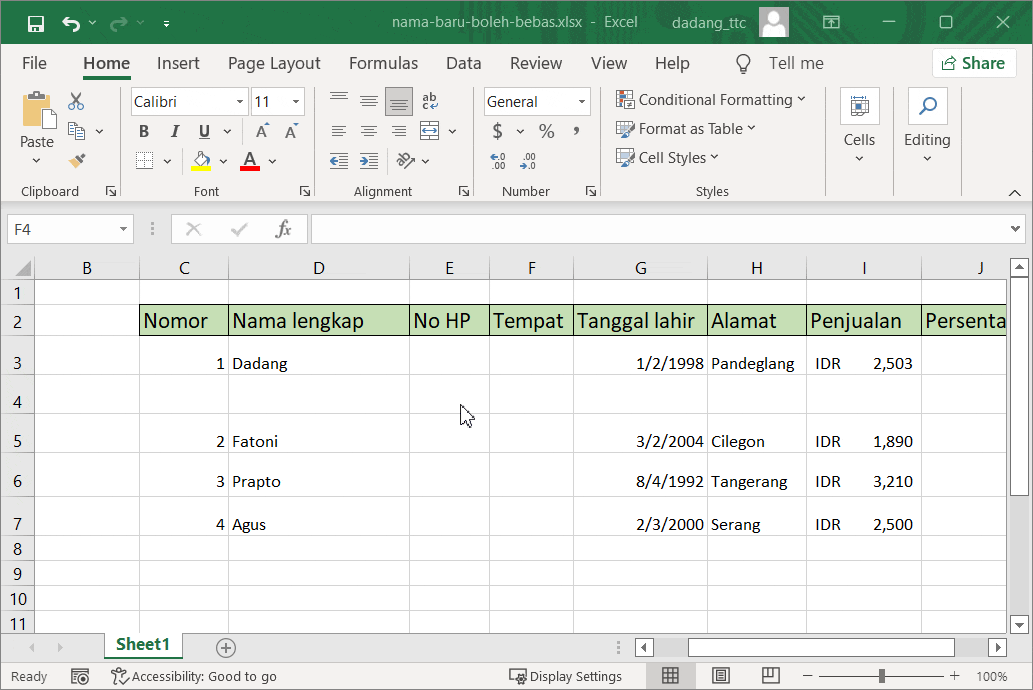Open Conditional Formatting options

712,100
